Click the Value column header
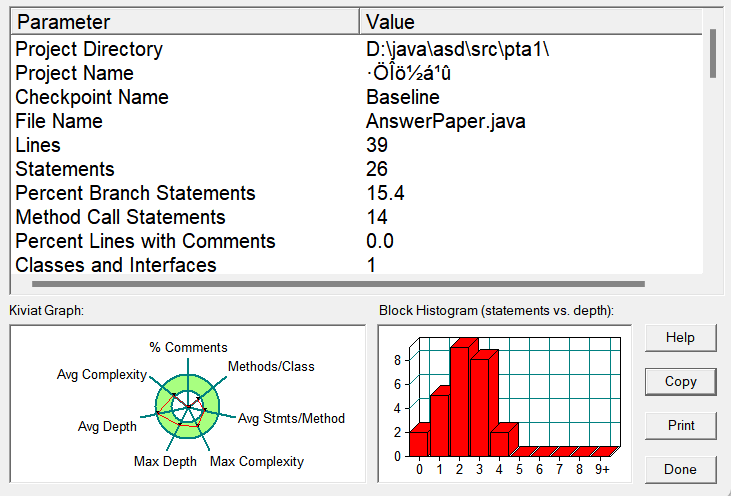Image resolution: width=731 pixels, height=496 pixels. 530,21
